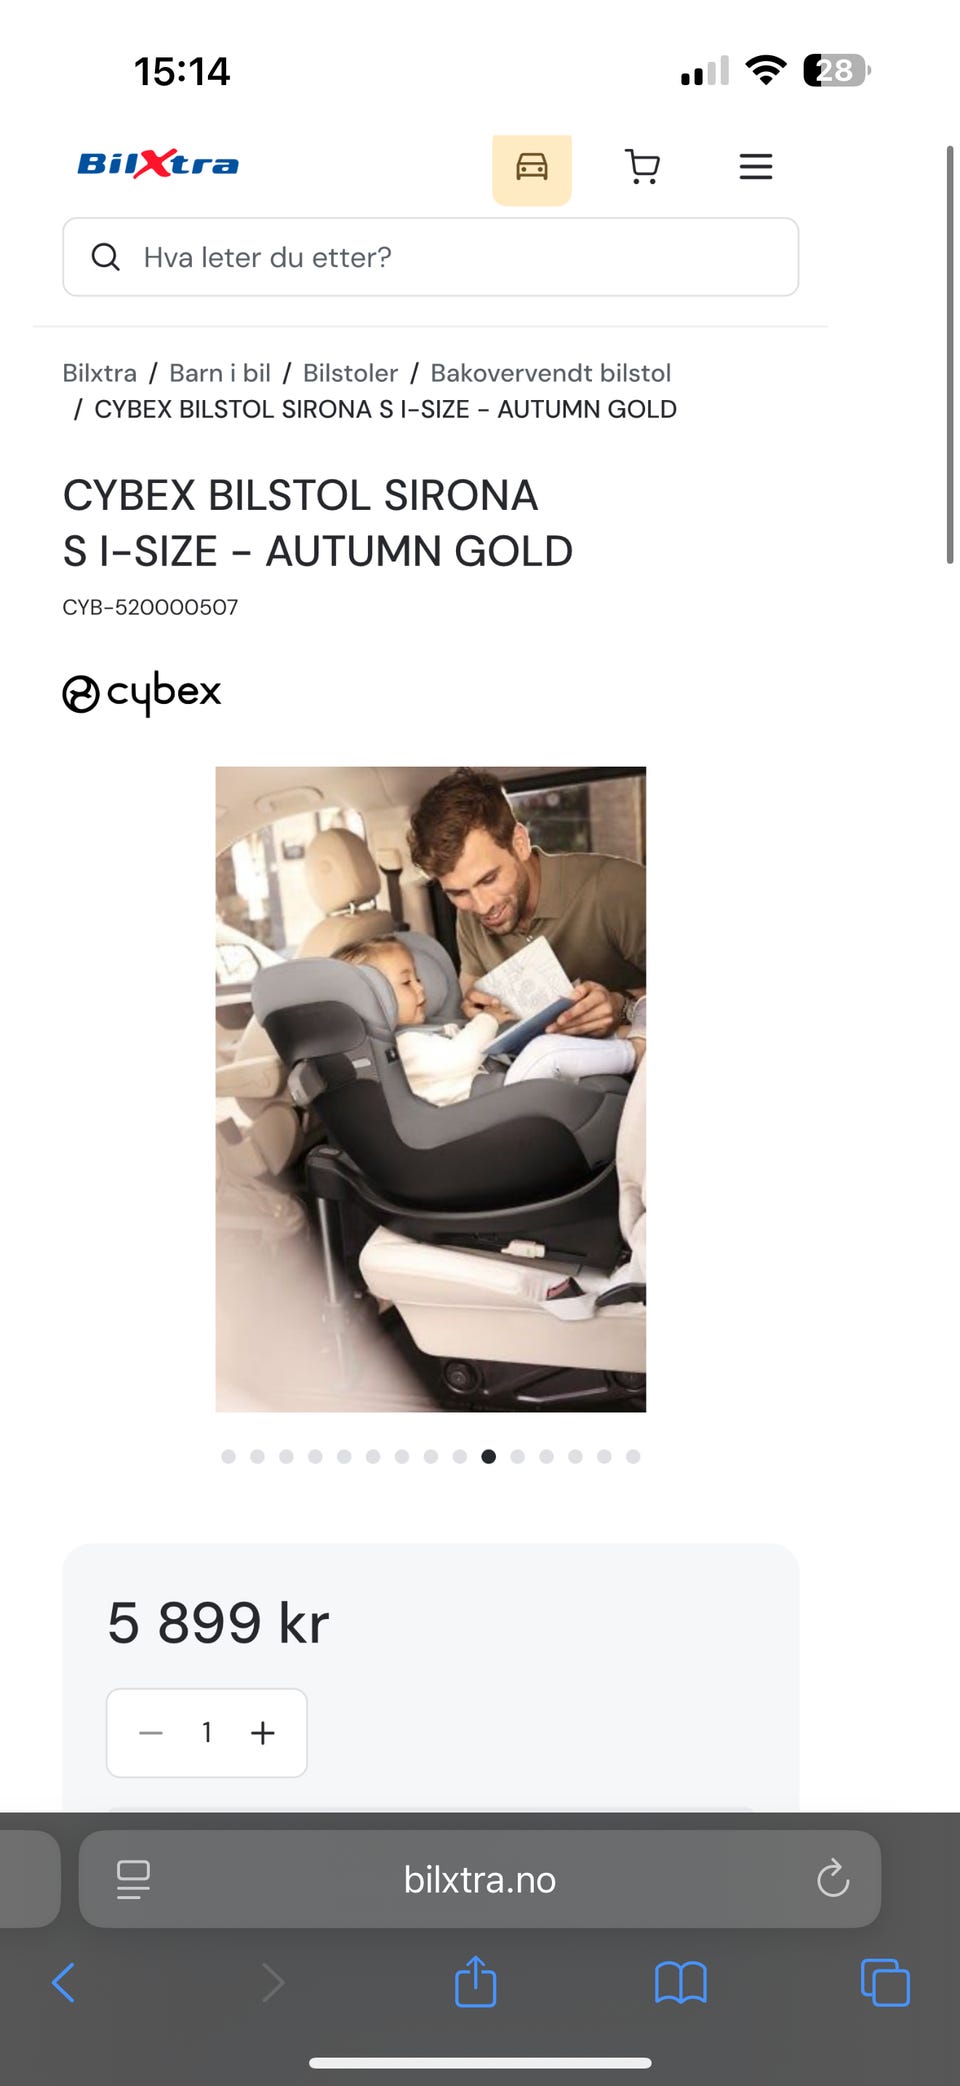Select the last image carousel dot
960x2086 pixels.
coord(633,1457)
